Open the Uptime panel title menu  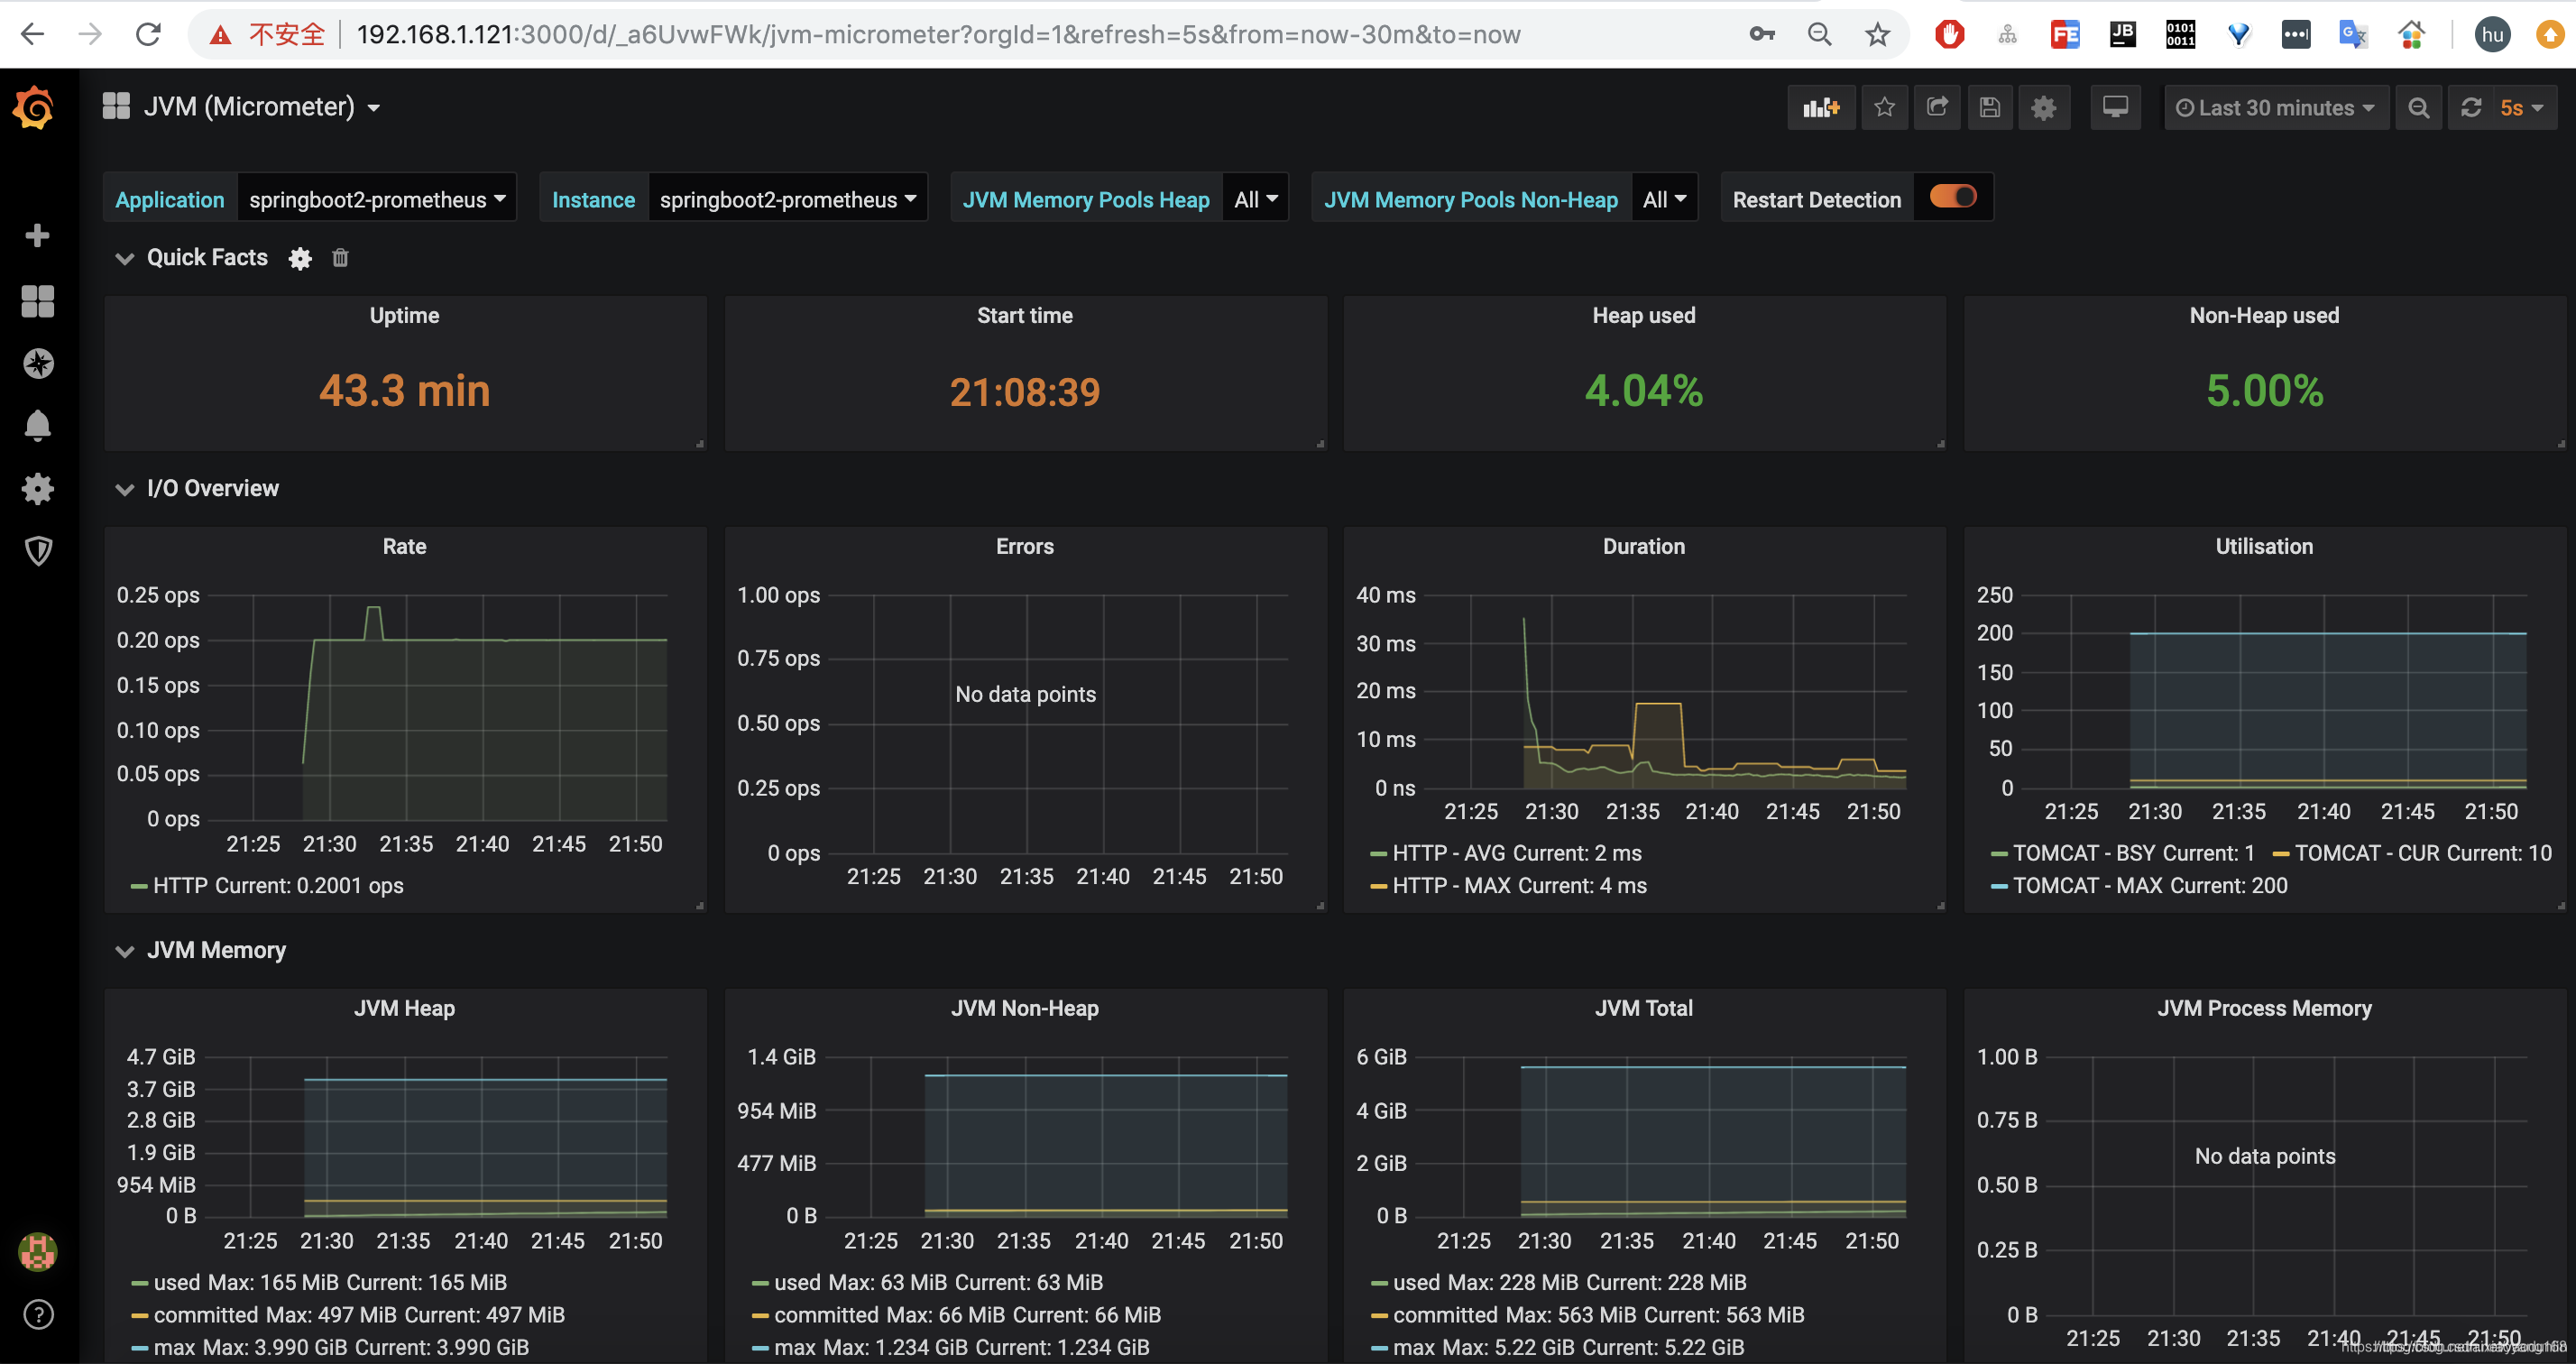(404, 316)
